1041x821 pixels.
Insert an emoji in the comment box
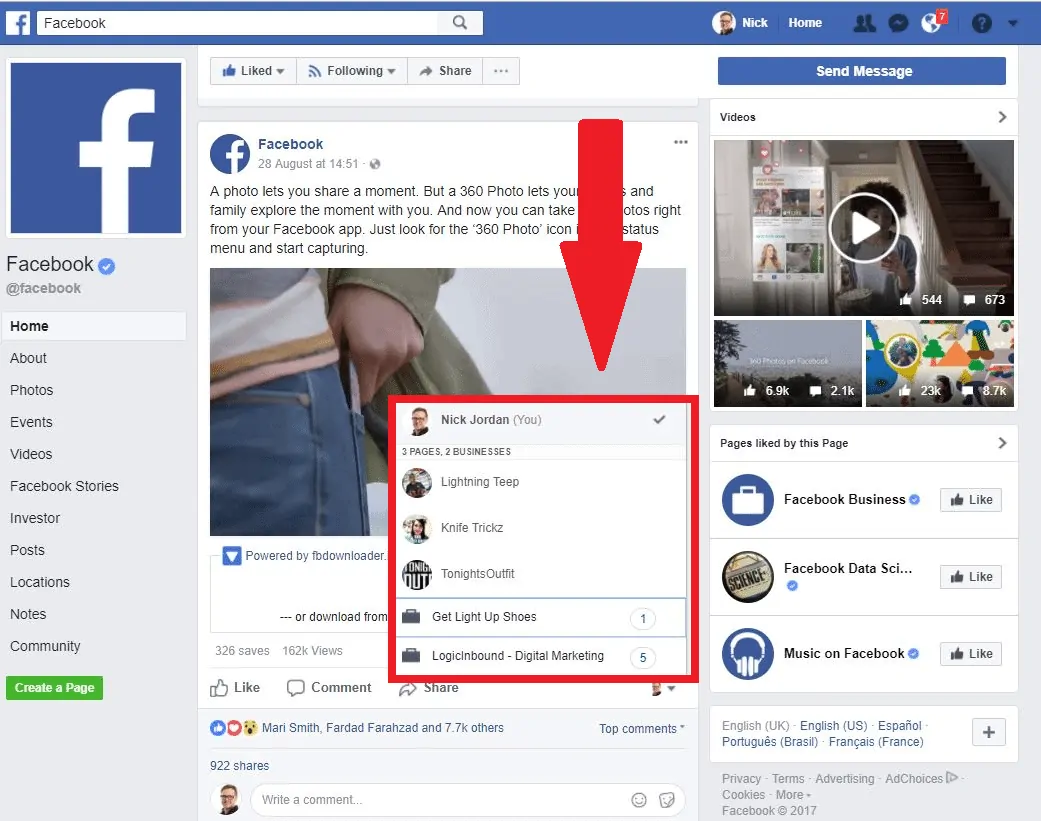[x=639, y=800]
